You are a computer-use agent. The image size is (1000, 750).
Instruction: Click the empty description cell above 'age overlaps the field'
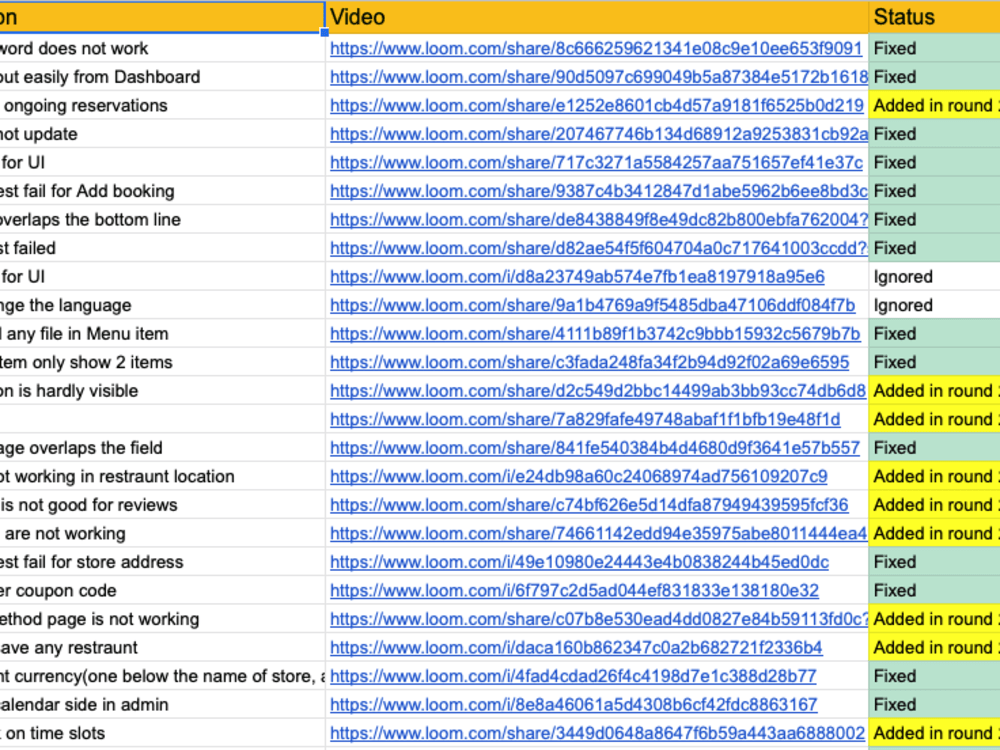click(160, 419)
